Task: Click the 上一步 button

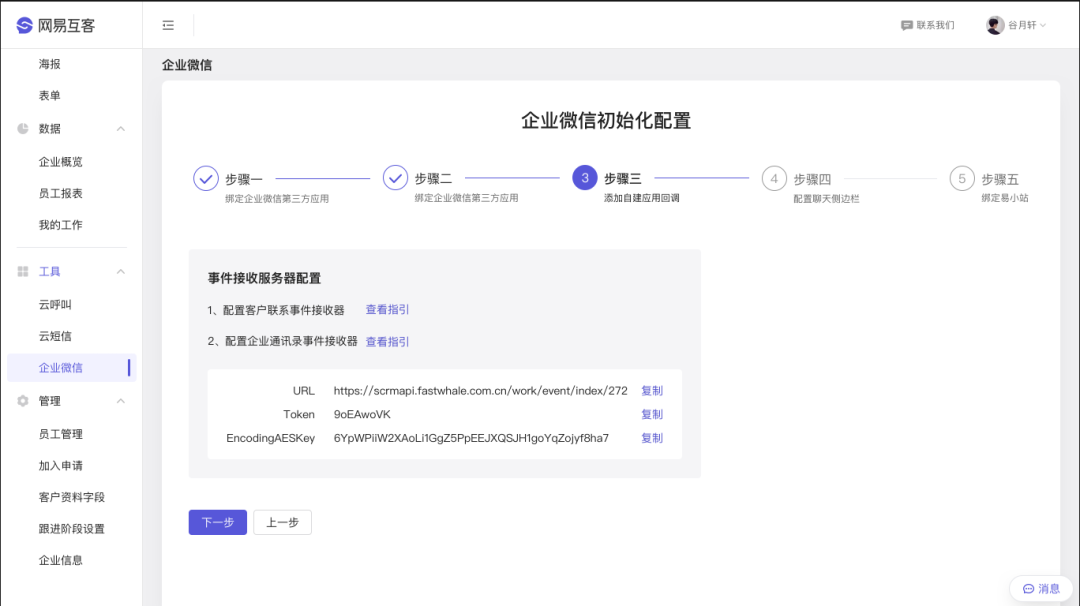Action: click(x=282, y=523)
